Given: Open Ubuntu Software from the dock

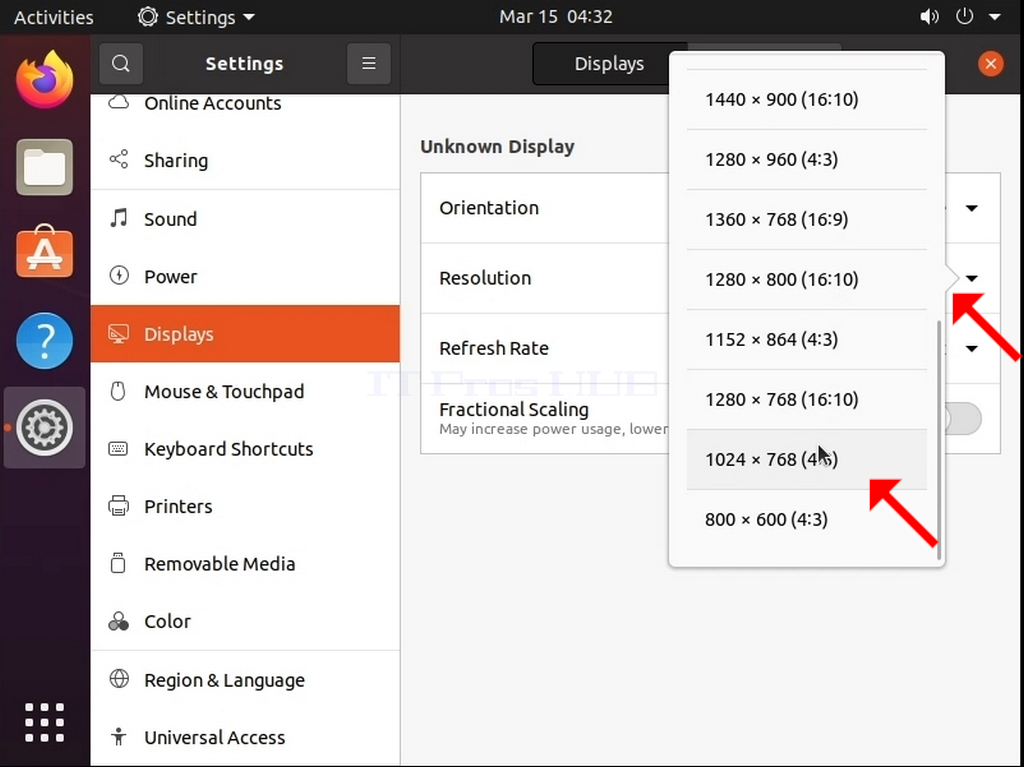Looking at the screenshot, I should coord(44,252).
